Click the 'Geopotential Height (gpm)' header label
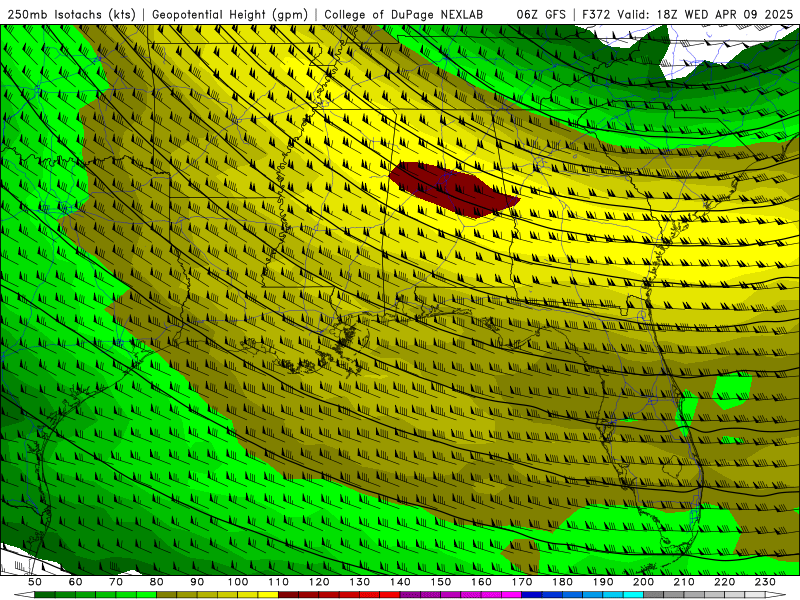This screenshot has height=600, width=800. click(x=230, y=14)
